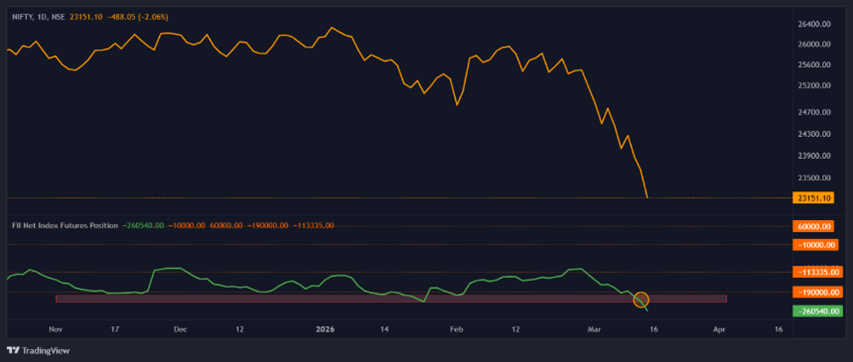Click the 60000.00 value in indicator legend

226,225
